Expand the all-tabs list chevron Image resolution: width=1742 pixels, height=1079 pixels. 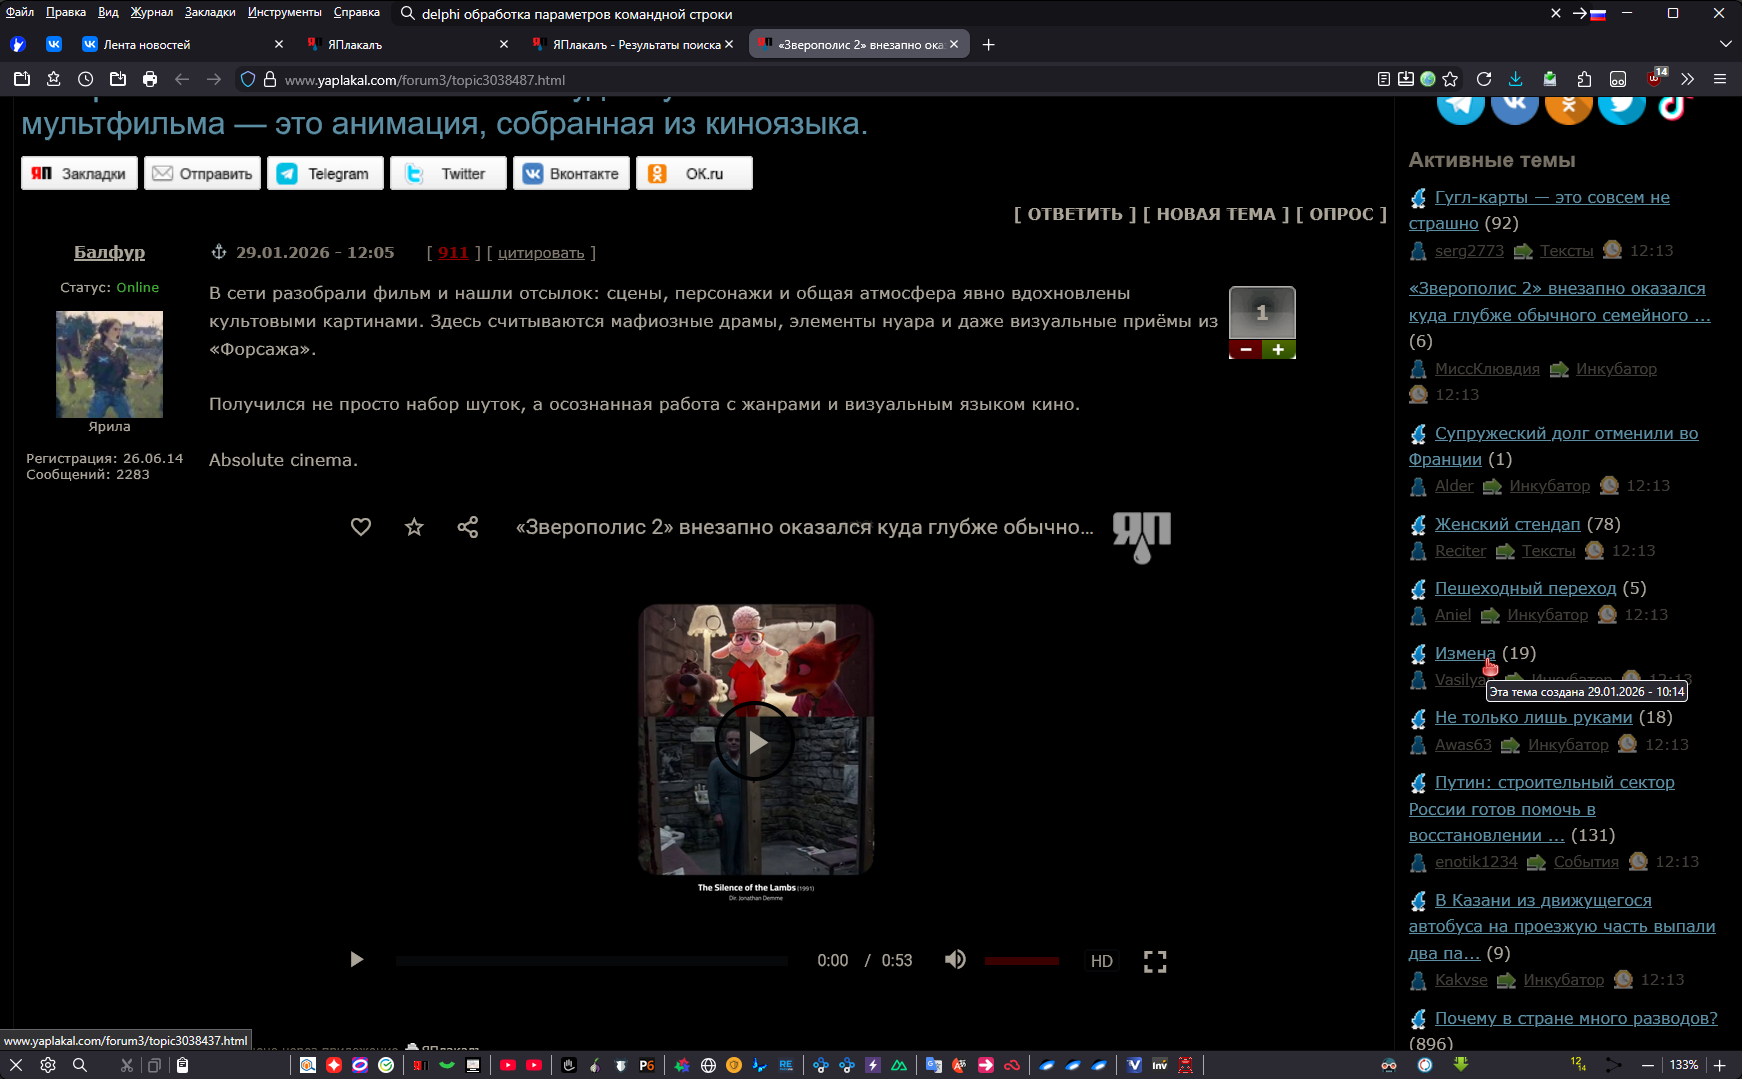tap(1725, 44)
